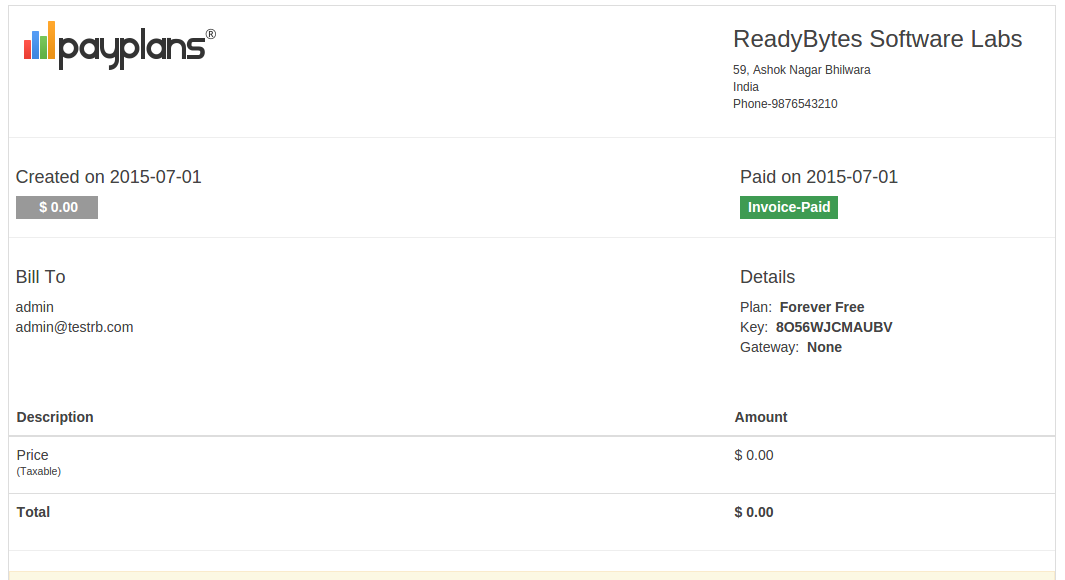This screenshot has width=1065, height=580.
Task: Click the Price row description
Action: point(33,455)
